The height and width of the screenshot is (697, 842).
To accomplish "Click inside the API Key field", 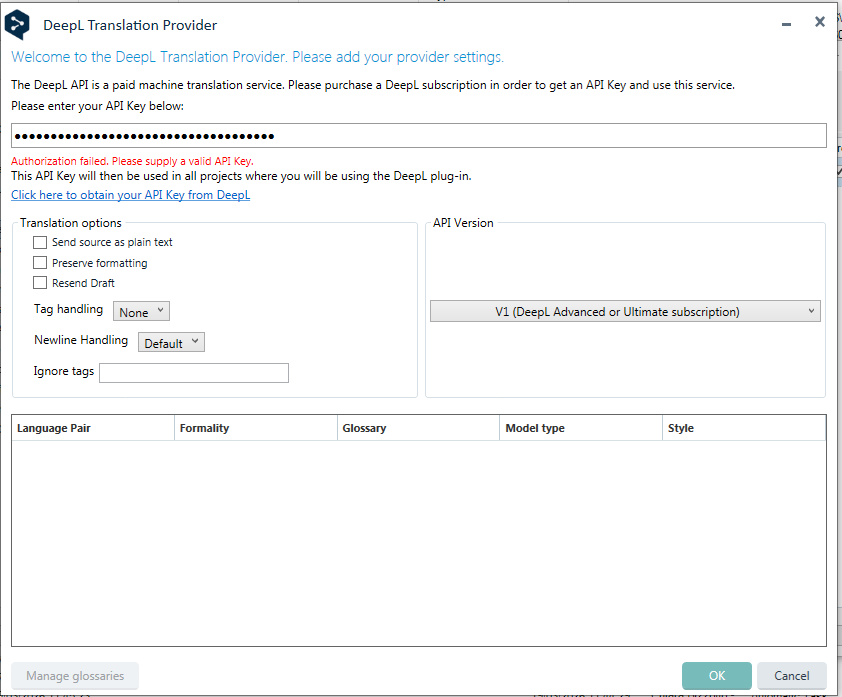I will tap(418, 135).
